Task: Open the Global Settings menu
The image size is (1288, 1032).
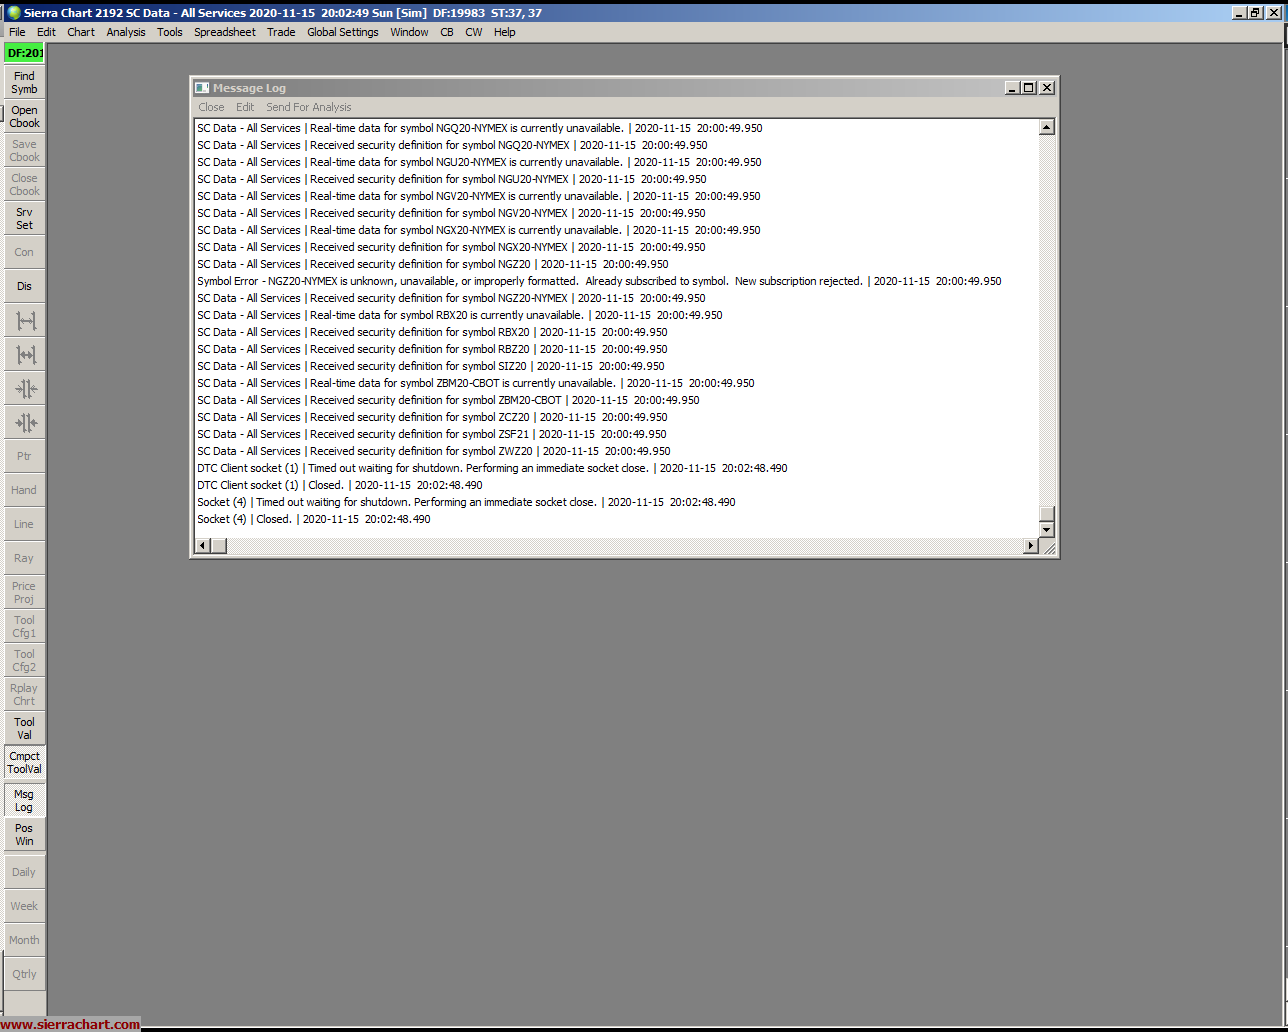Action: click(343, 32)
